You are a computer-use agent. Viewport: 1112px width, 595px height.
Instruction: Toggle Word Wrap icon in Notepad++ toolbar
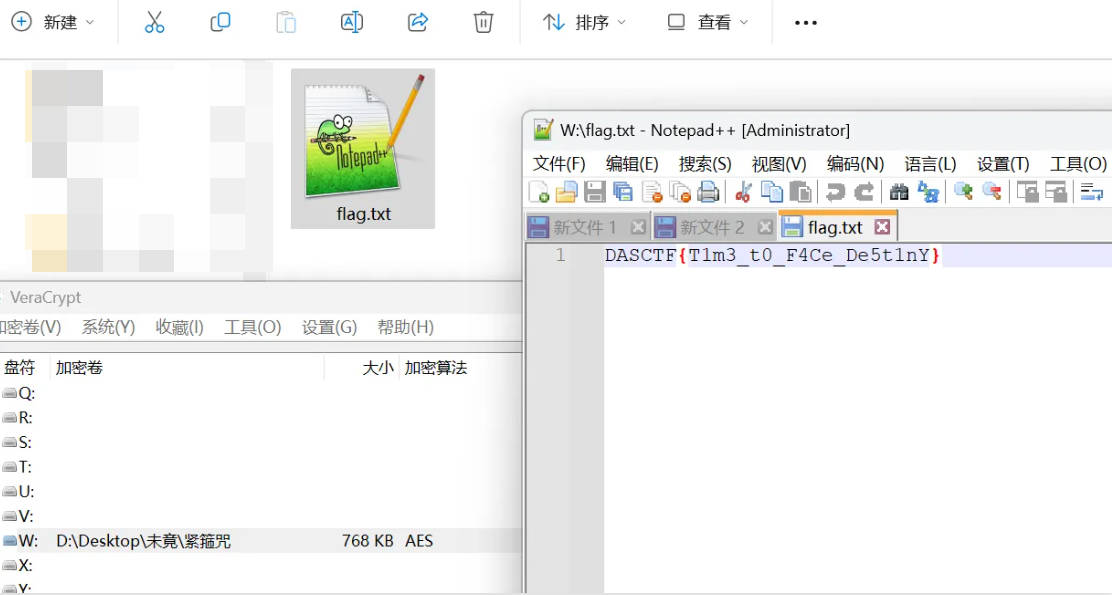(1091, 192)
